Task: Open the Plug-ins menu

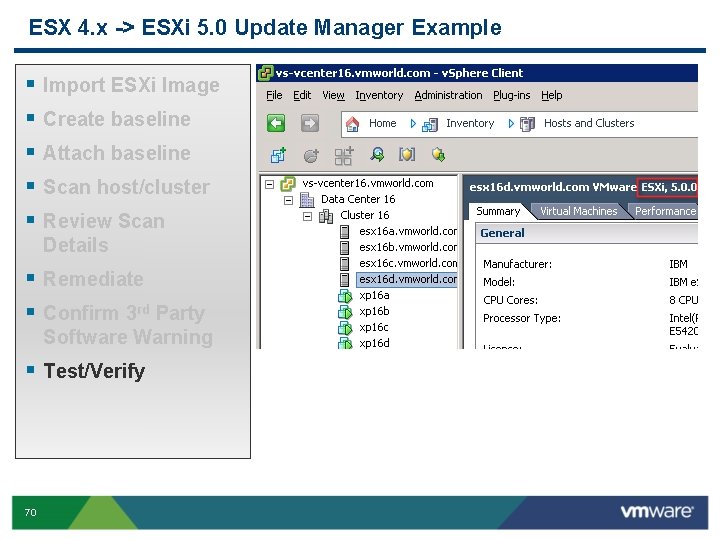Action: point(512,95)
